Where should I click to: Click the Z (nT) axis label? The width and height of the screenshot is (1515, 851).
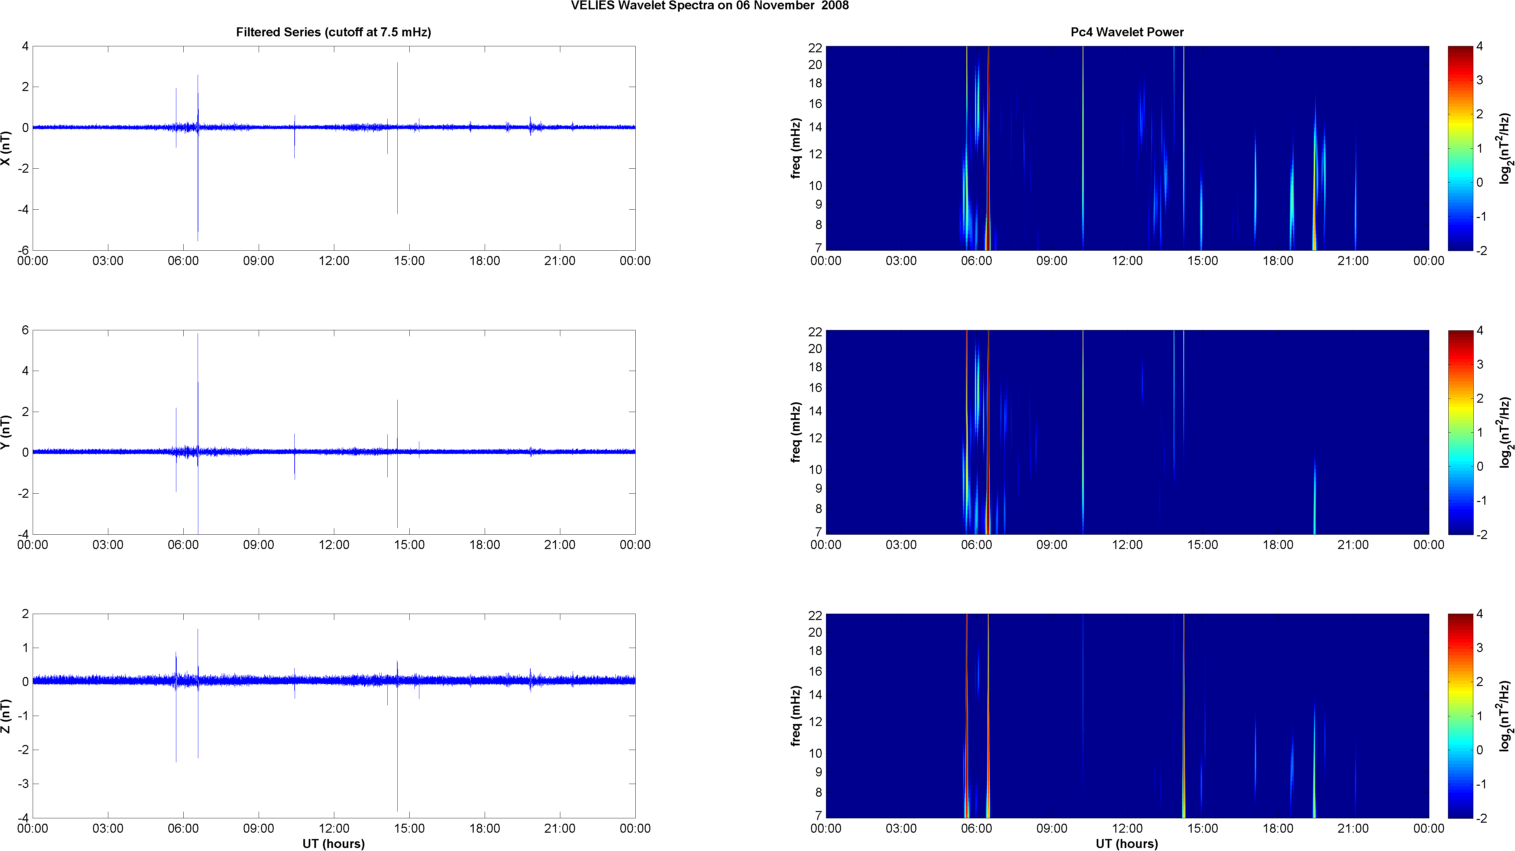[6, 716]
